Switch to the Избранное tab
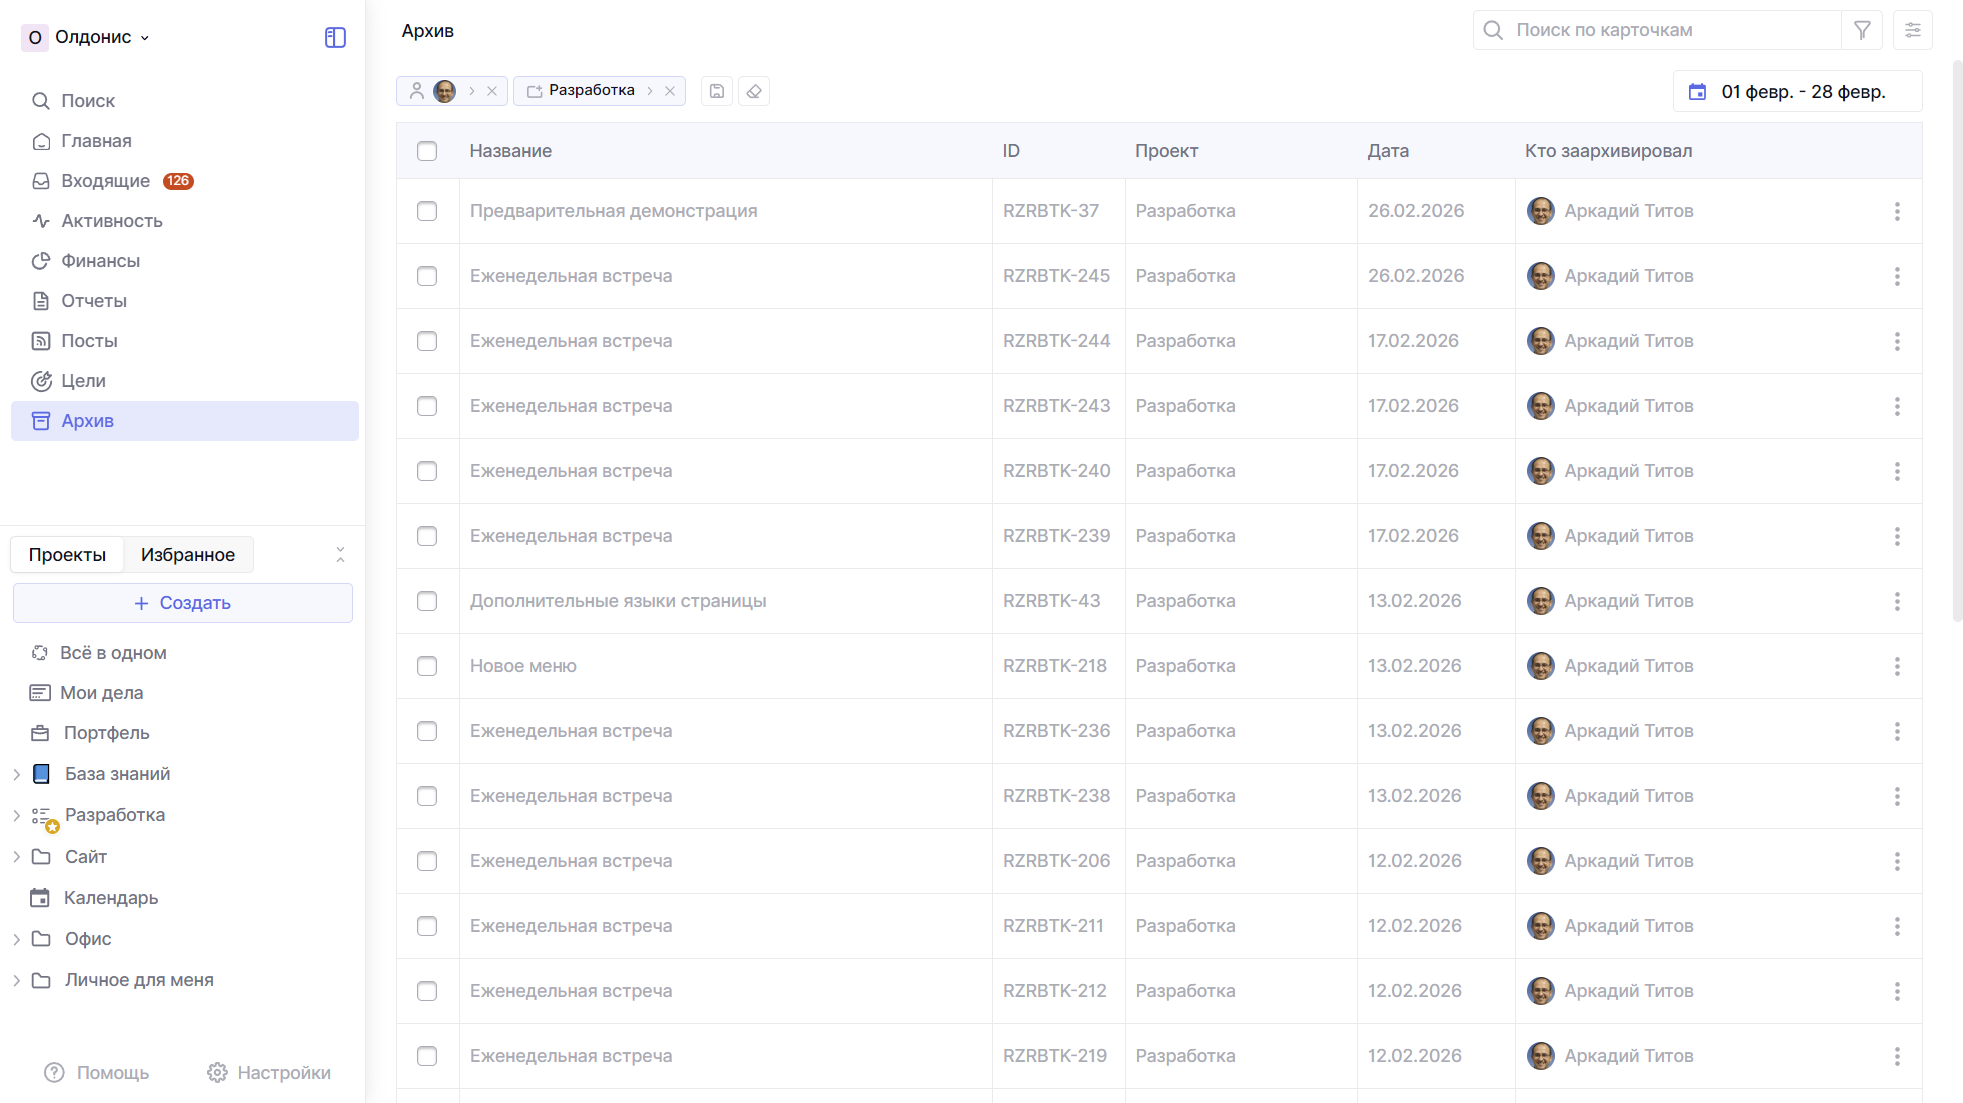 pyautogui.click(x=188, y=555)
